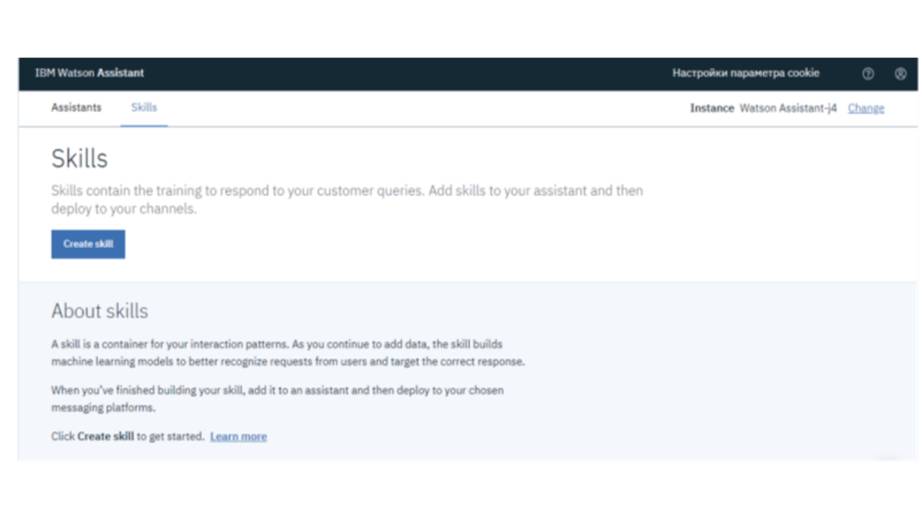Viewport: 922px width, 519px height.
Task: Open the user profile icon
Action: click(900, 74)
